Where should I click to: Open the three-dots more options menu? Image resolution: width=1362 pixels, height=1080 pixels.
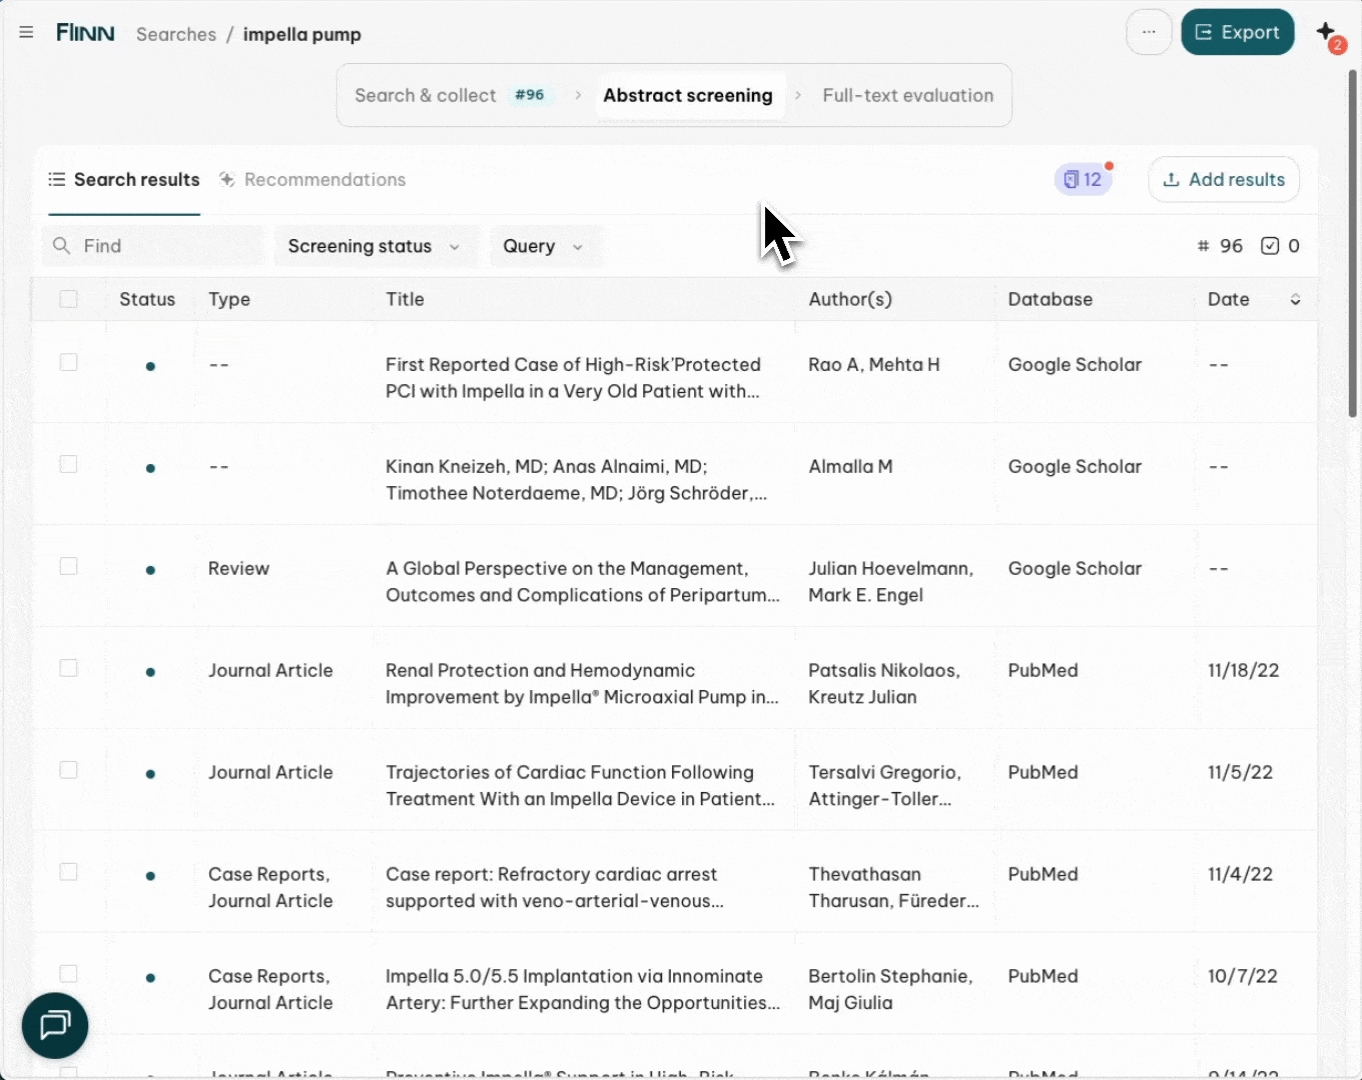[x=1148, y=32]
